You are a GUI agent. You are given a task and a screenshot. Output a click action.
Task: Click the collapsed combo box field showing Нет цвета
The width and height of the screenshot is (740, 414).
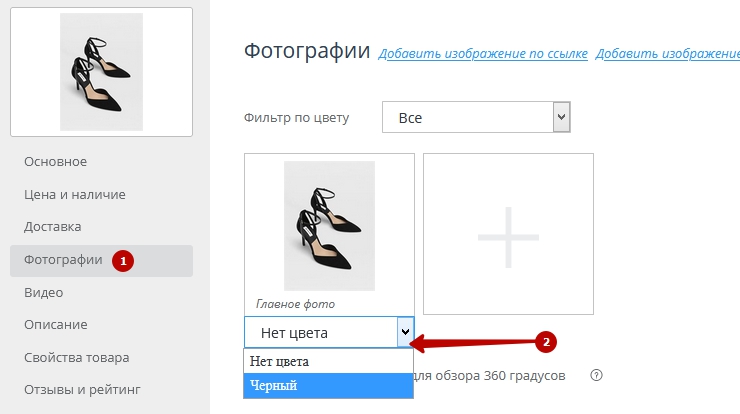[x=320, y=332]
